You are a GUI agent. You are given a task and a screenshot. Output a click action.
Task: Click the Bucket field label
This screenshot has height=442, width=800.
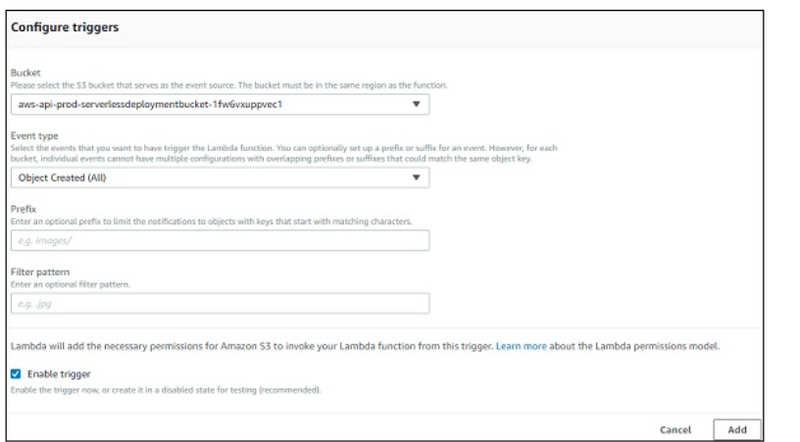click(25, 73)
